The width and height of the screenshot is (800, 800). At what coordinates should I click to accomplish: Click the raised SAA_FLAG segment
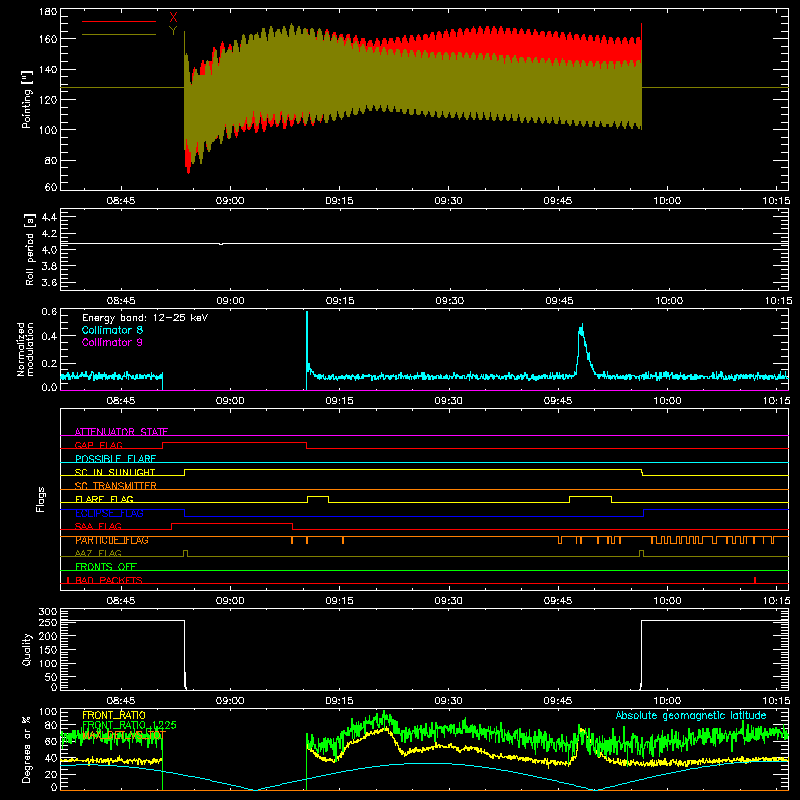(232, 523)
